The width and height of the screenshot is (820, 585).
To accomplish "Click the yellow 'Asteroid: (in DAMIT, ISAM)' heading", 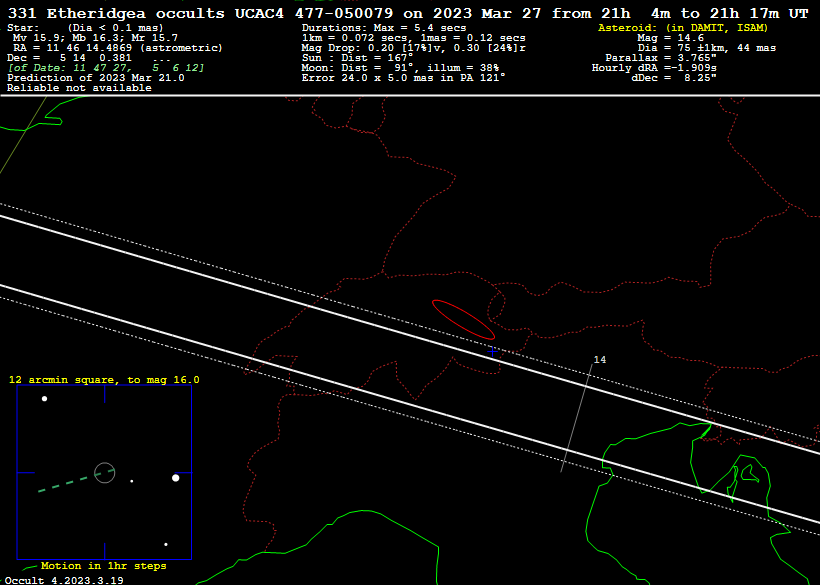I will 683,28.
